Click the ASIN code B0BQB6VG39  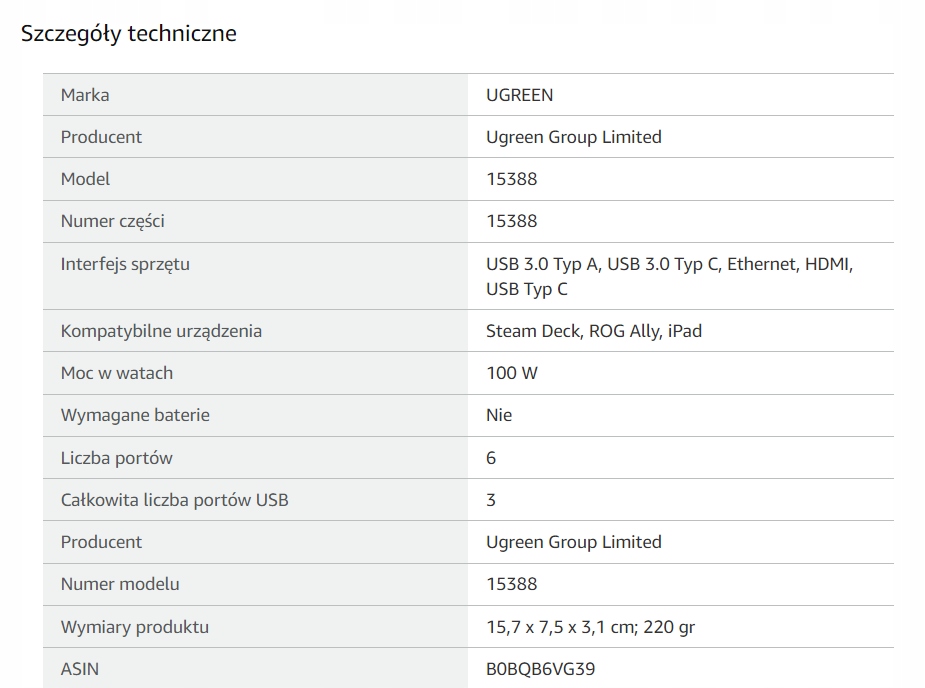point(540,668)
